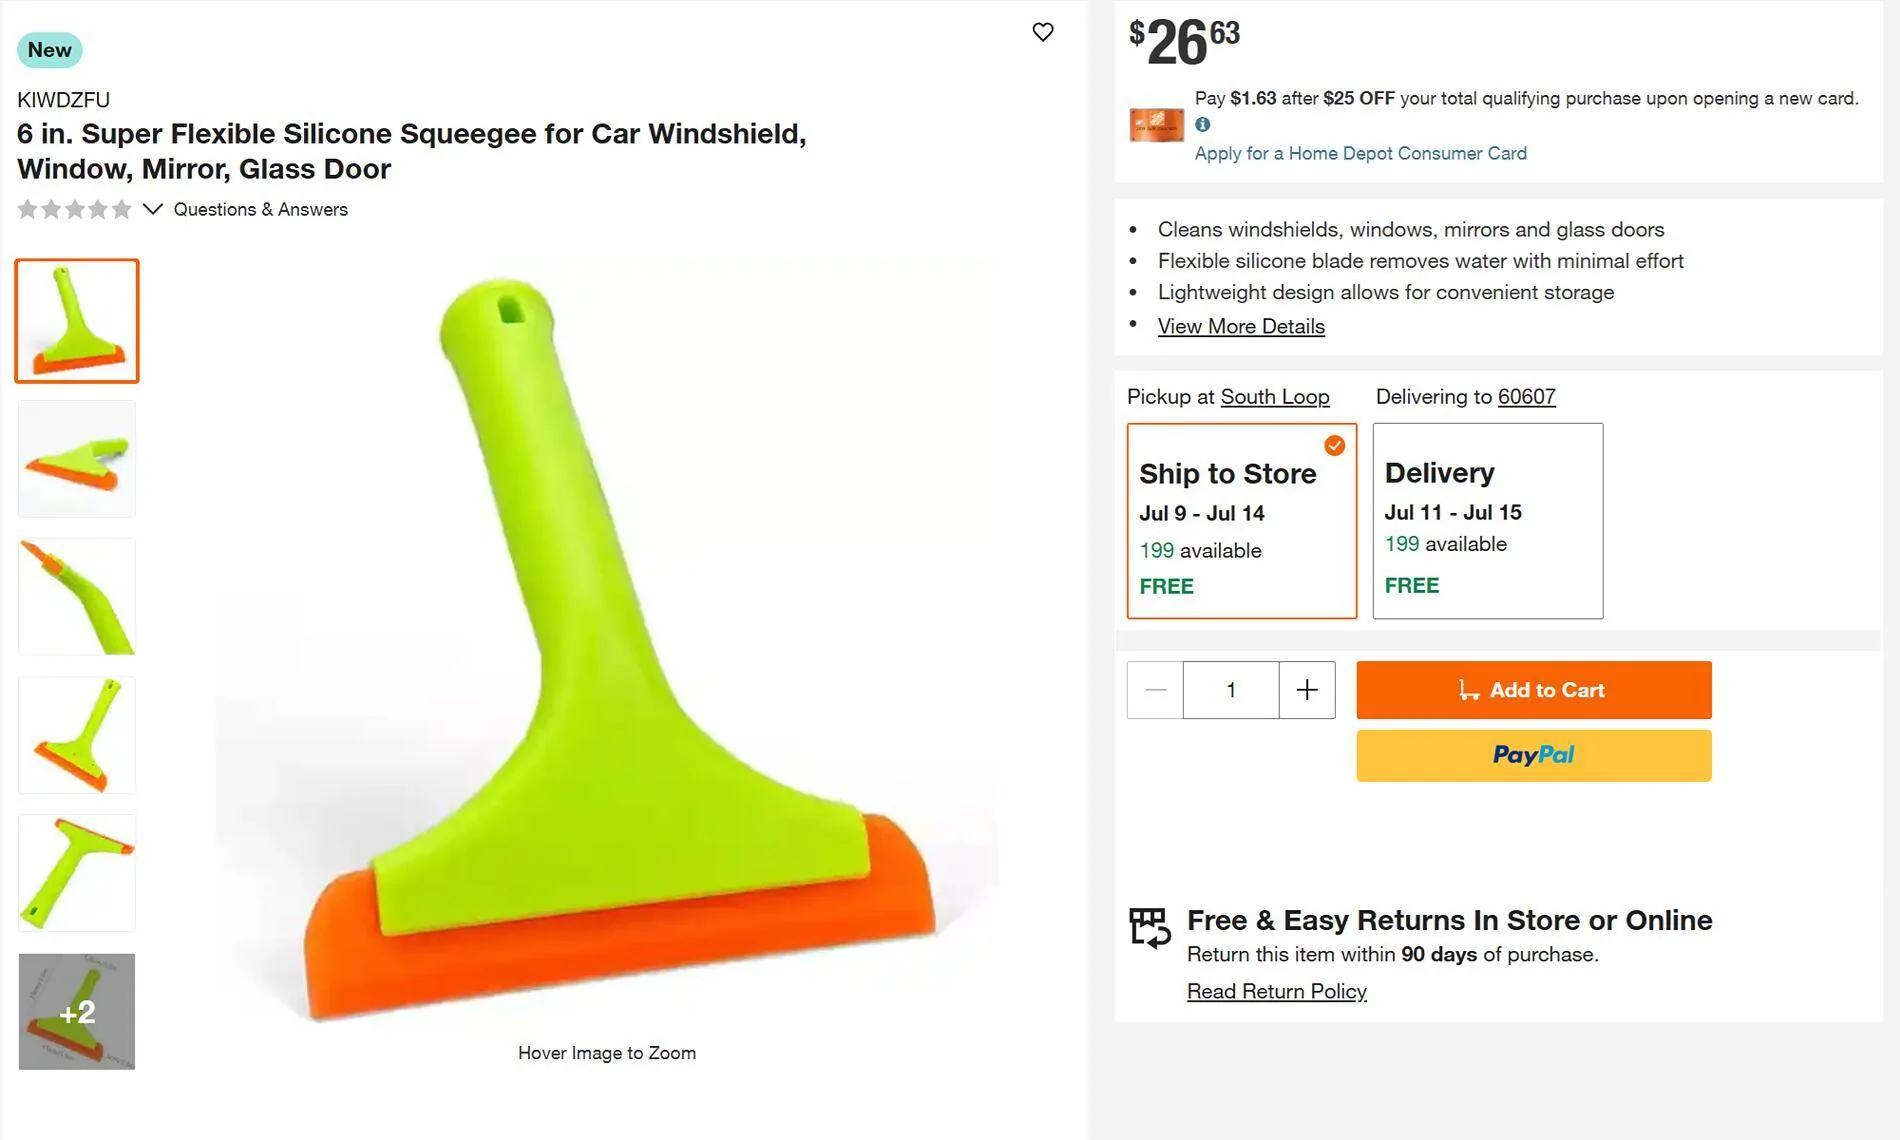Click the info icon beside card offer
The image size is (1900, 1140).
pos(1202,125)
